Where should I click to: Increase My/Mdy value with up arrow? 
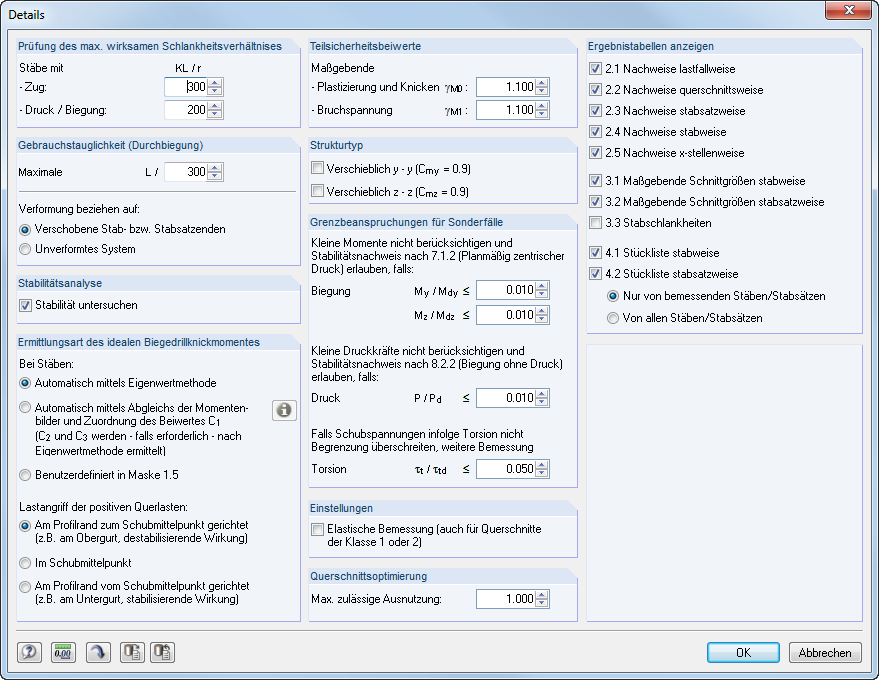pos(542,286)
